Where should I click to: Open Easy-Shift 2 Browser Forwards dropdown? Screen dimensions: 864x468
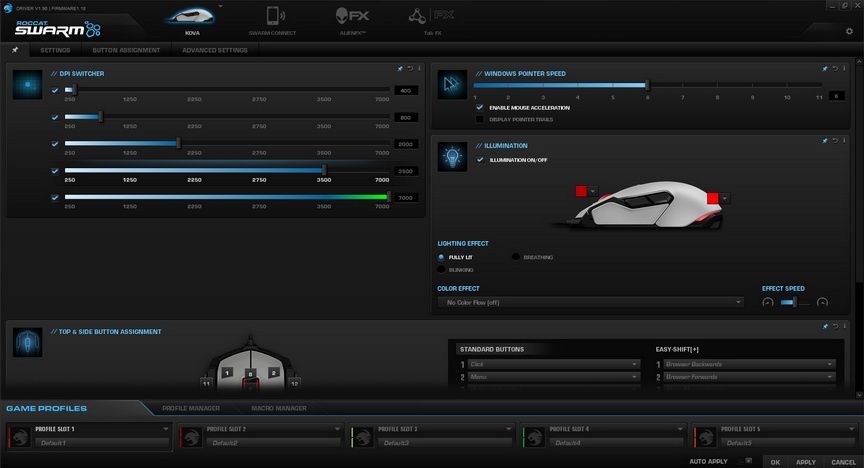tap(749, 377)
